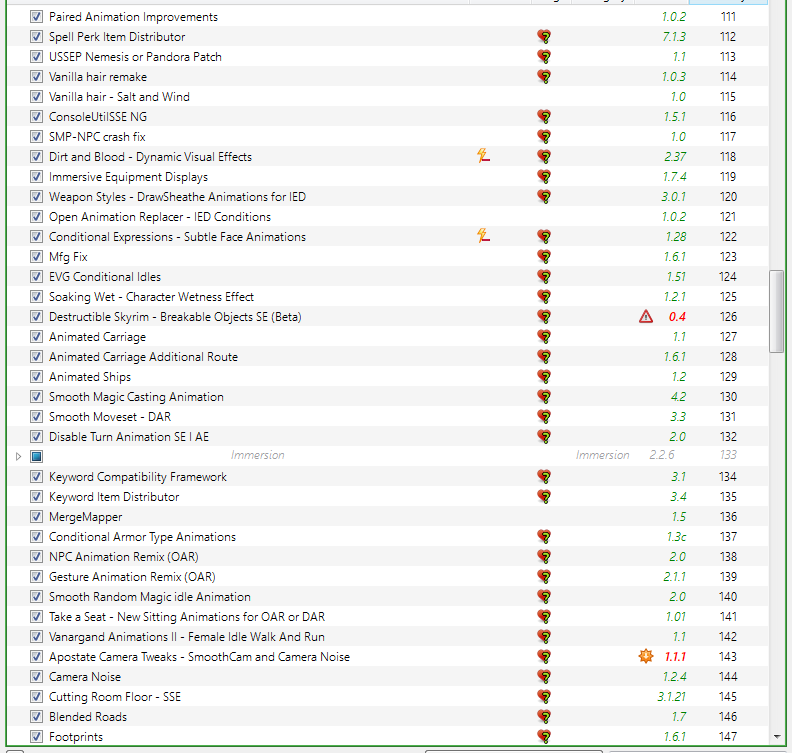Screen dimensions: 792x753
Task: Click the Nexus icon for Apostate Camera Tweaks
Action: click(544, 657)
